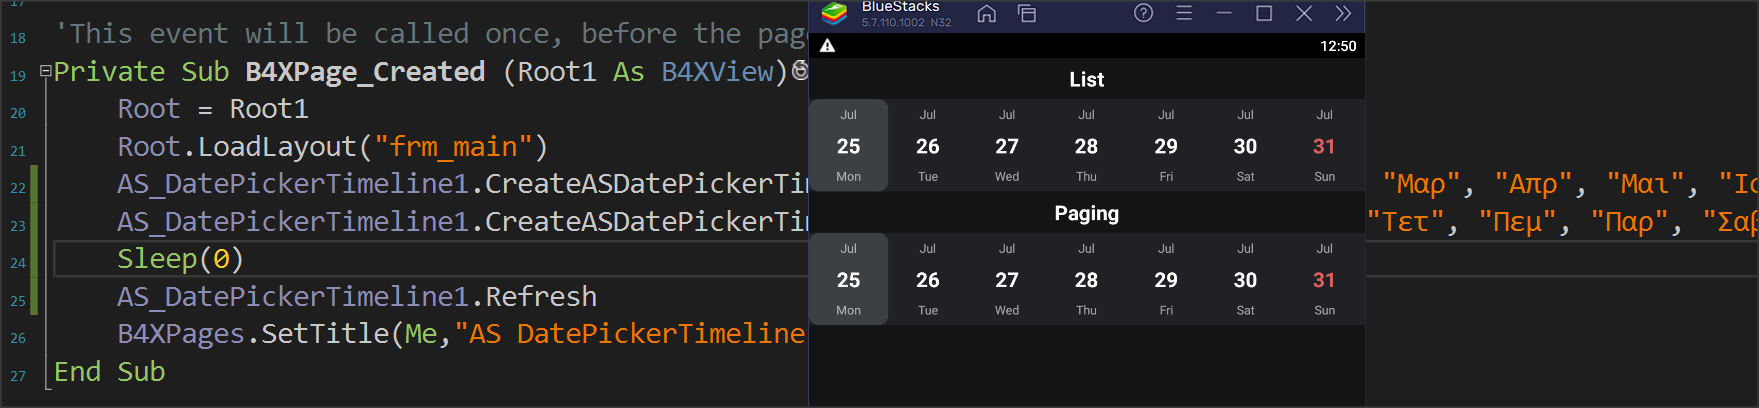Tap Jul 30 Sat in Paging timeline
The image size is (1759, 408).
click(1245, 280)
